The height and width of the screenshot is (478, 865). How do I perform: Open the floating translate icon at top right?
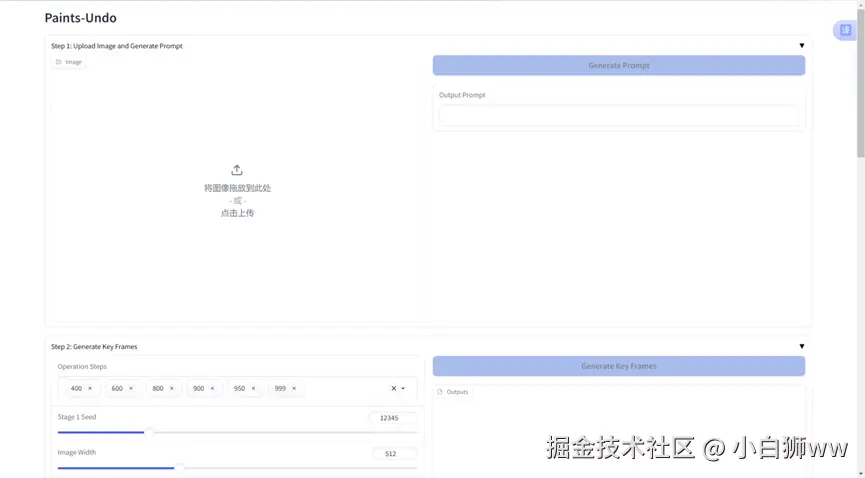845,30
